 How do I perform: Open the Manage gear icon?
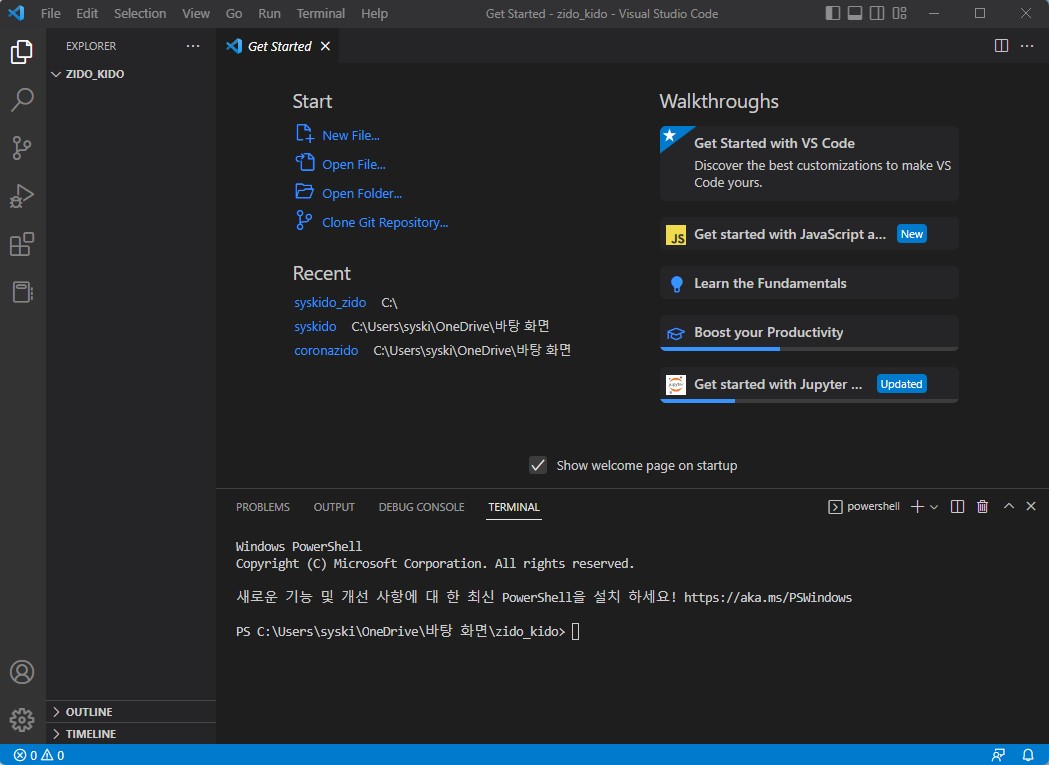[22, 720]
